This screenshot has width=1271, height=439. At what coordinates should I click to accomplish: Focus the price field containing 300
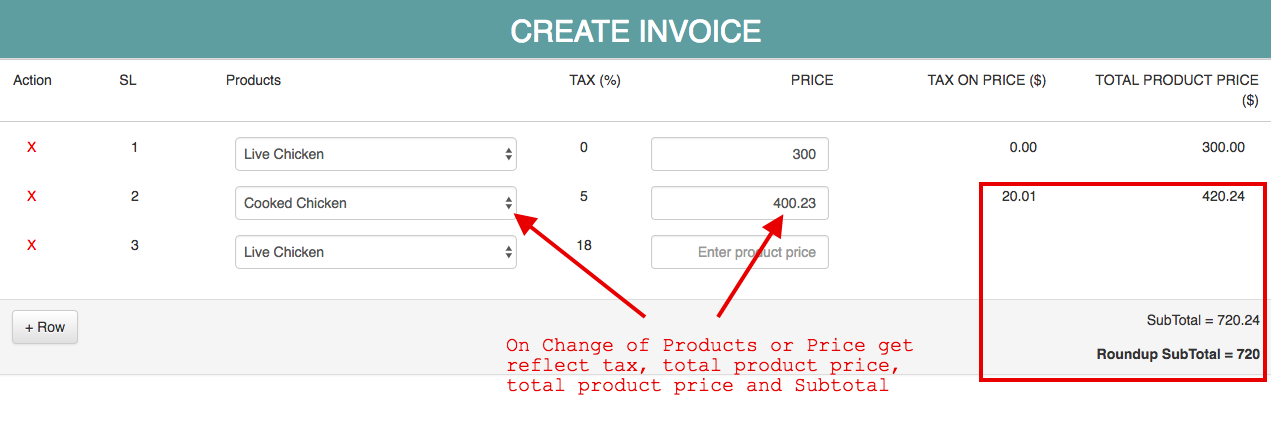point(739,154)
